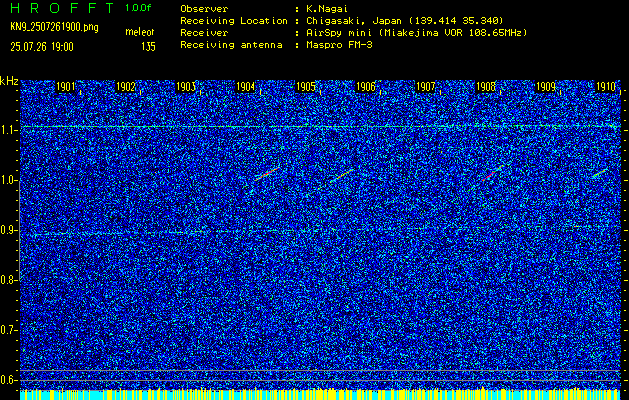Screen dimensions: 629x400
Task: Click the meteor echo streak between 1904 and 1905
Action: (x=267, y=174)
